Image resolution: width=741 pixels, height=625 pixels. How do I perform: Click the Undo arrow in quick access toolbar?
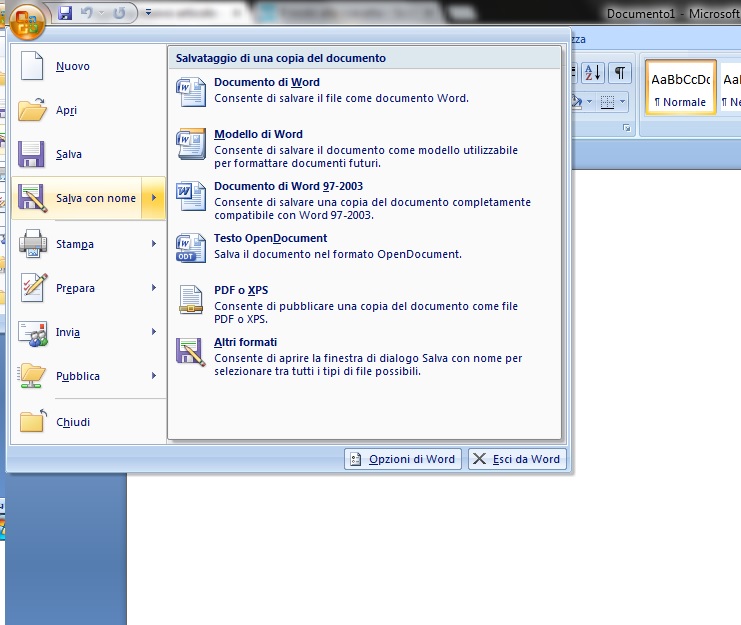pos(86,13)
